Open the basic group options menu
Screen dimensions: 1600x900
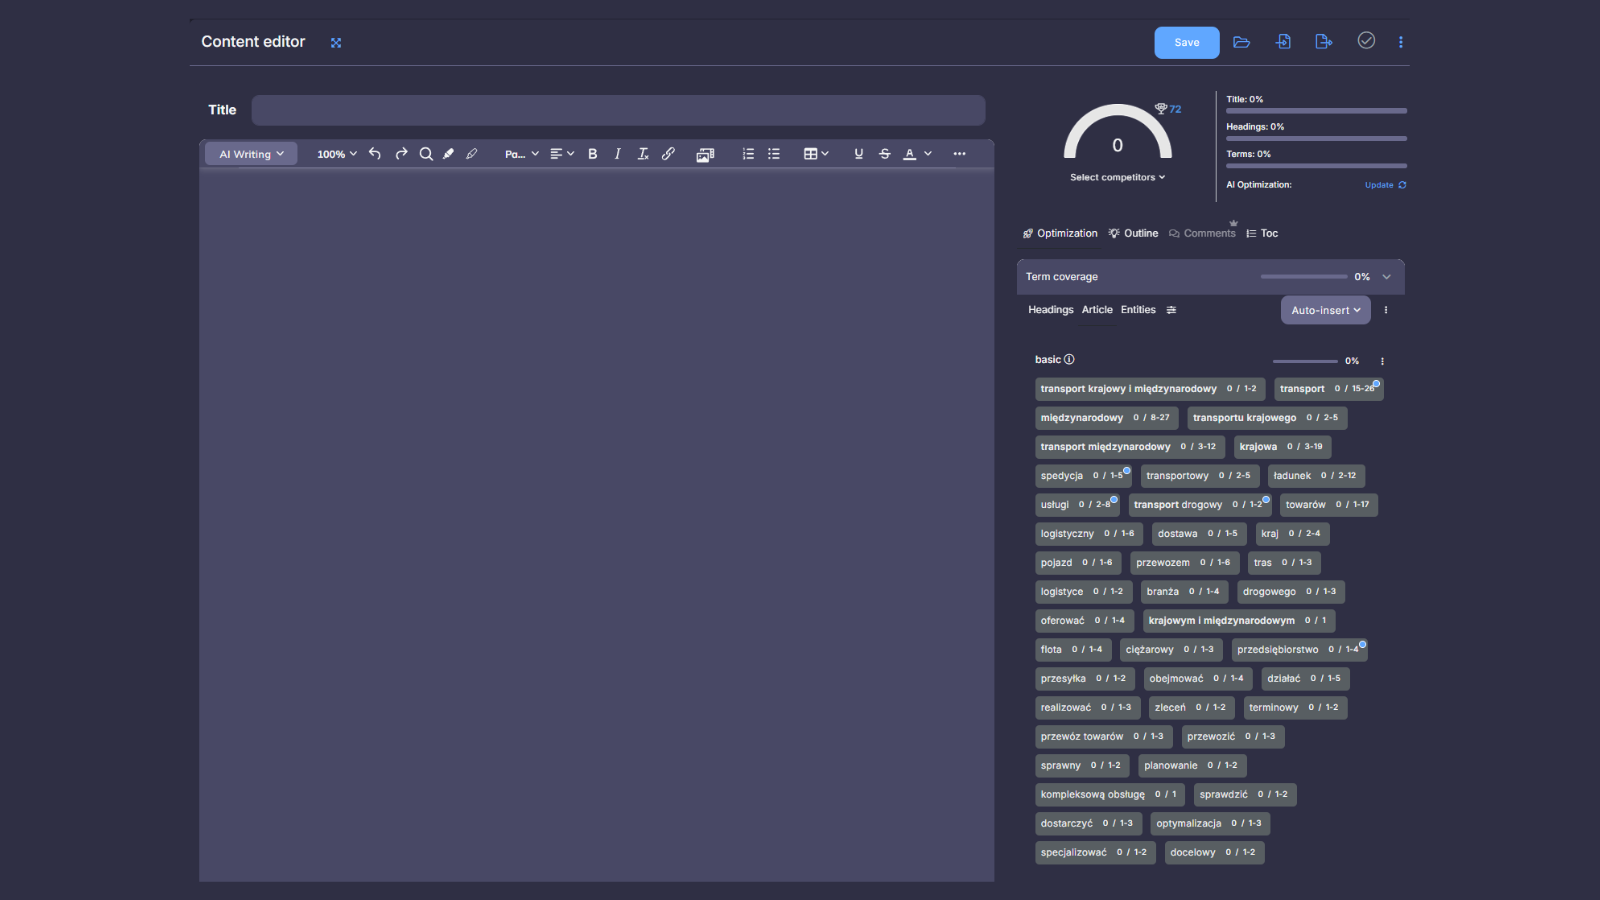(1382, 361)
